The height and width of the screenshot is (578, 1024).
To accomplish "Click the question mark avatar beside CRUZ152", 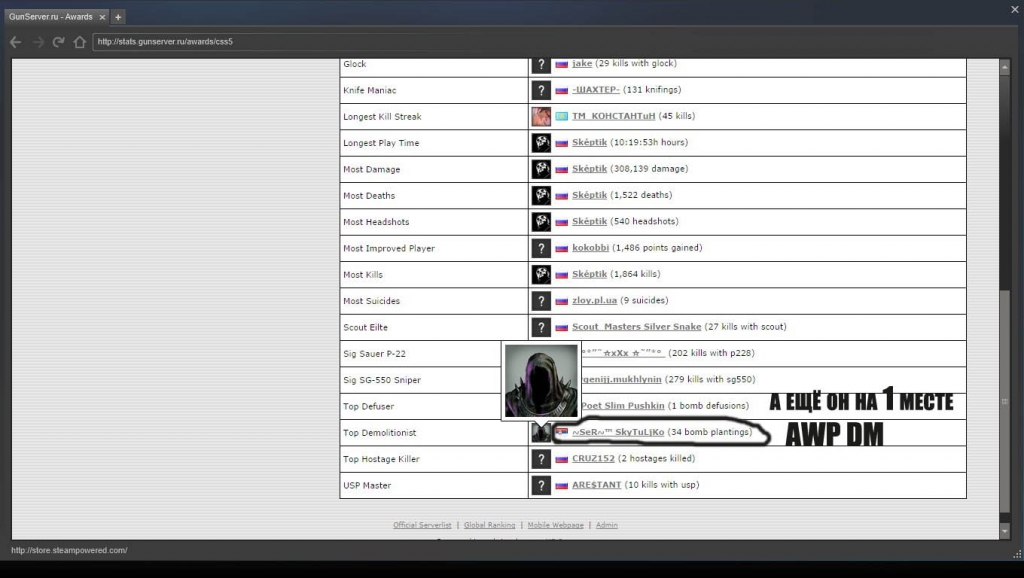I will (x=541, y=459).
